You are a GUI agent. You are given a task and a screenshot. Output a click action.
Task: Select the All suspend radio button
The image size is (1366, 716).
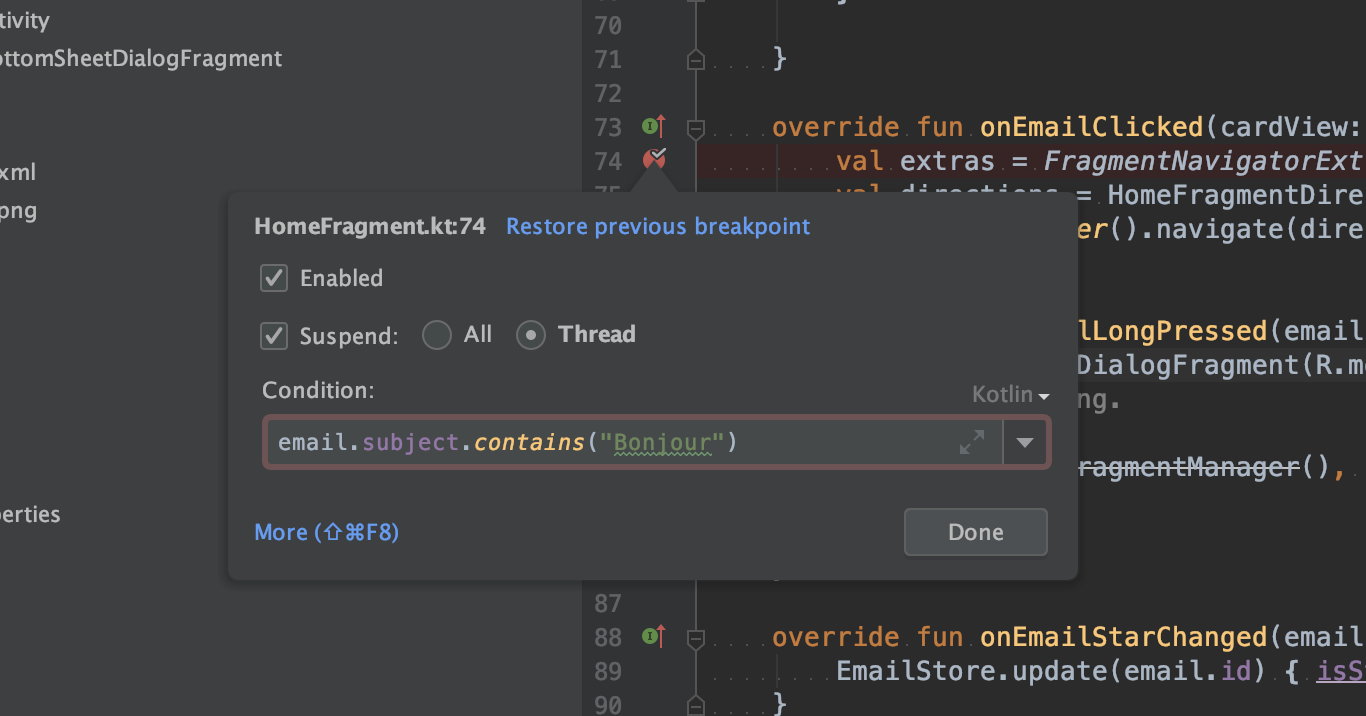coord(437,335)
